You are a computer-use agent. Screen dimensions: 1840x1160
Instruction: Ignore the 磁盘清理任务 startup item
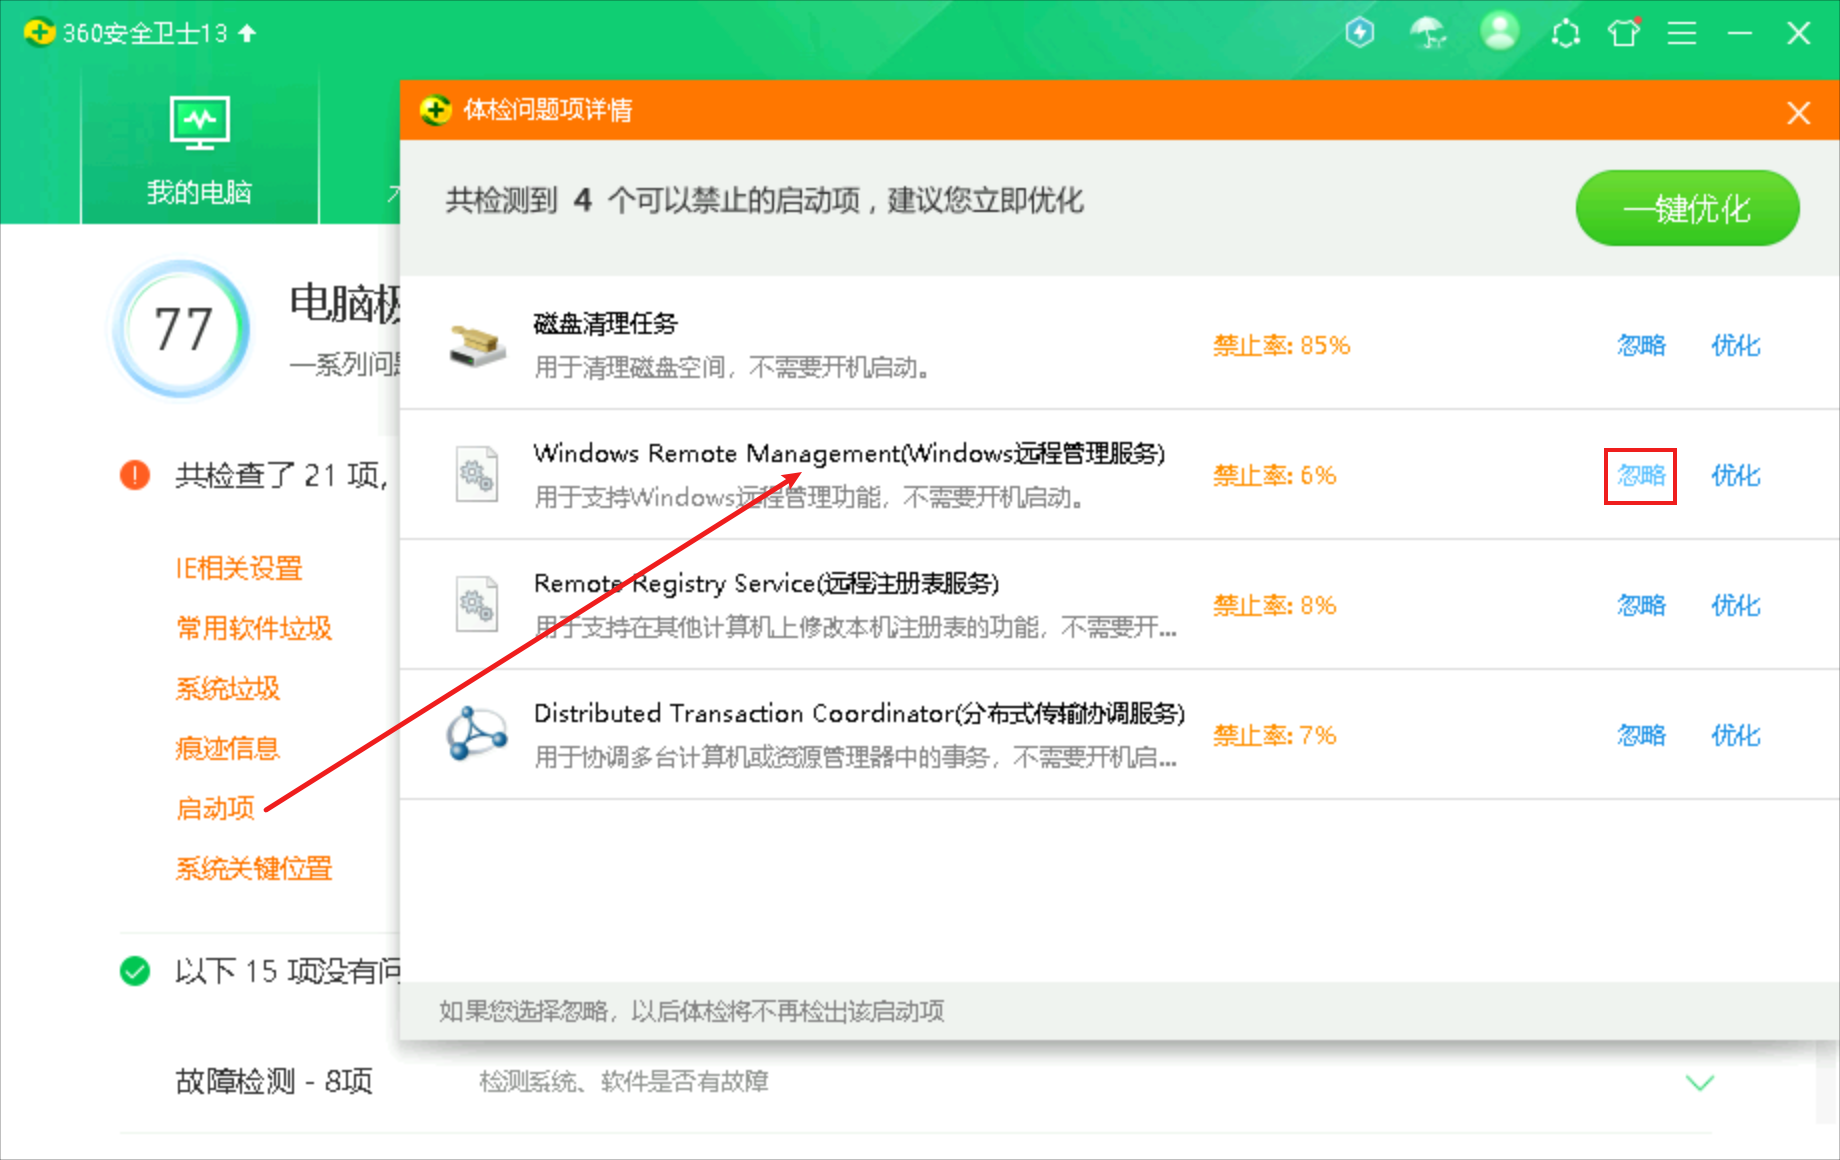click(1641, 345)
